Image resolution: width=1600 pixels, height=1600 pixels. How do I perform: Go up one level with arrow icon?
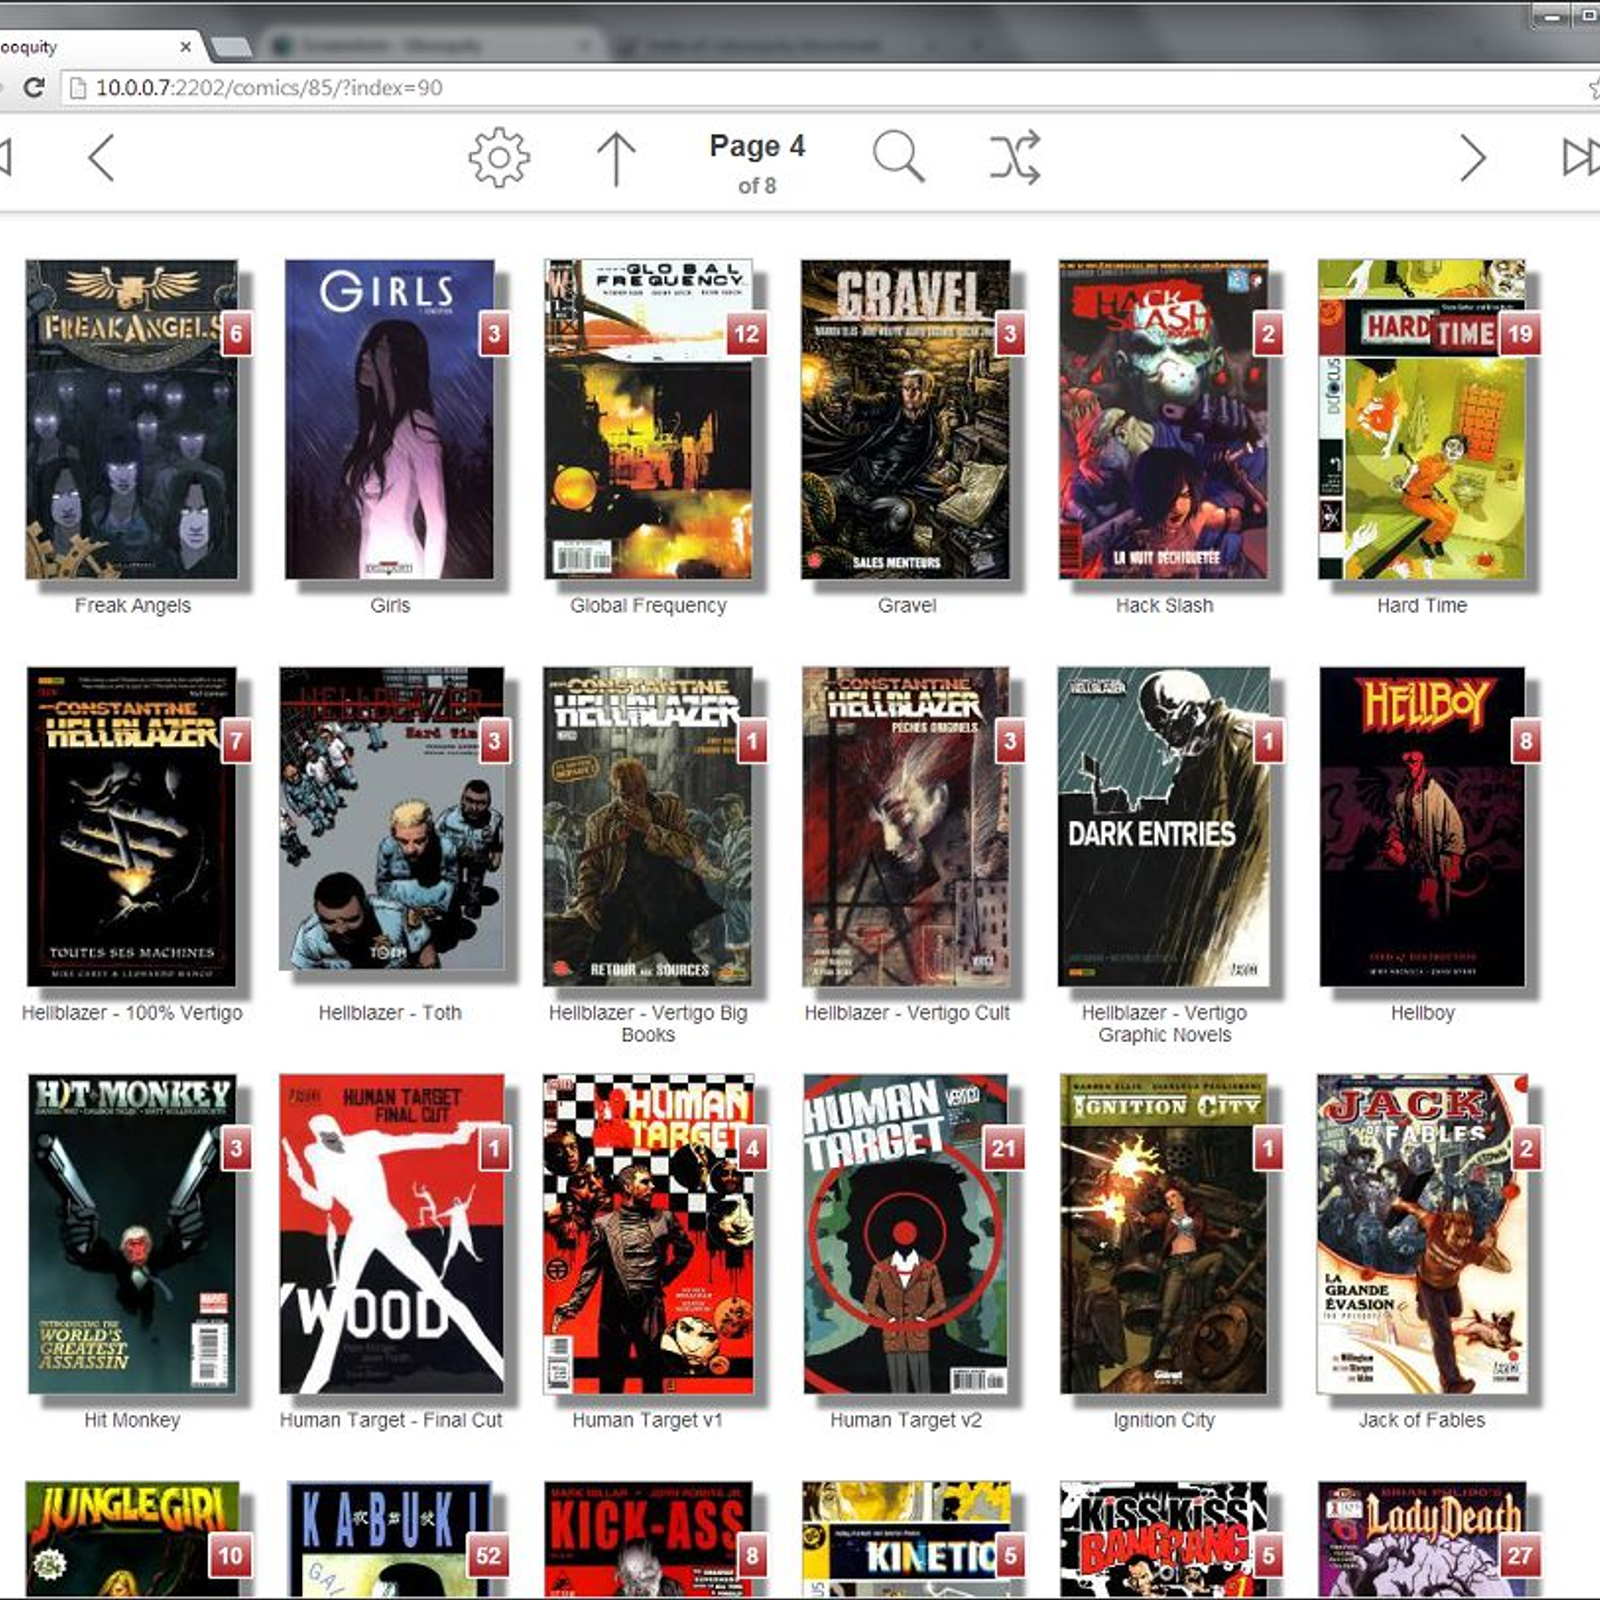point(616,158)
